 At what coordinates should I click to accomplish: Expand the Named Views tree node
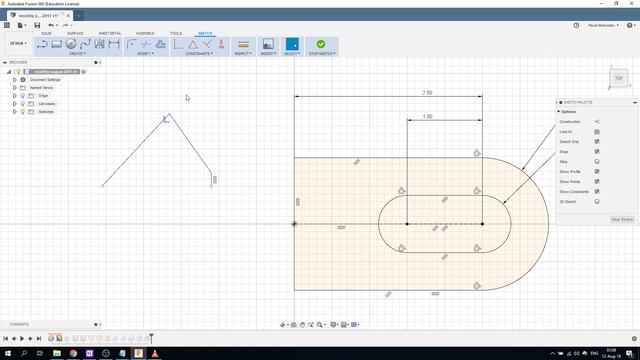click(15, 88)
